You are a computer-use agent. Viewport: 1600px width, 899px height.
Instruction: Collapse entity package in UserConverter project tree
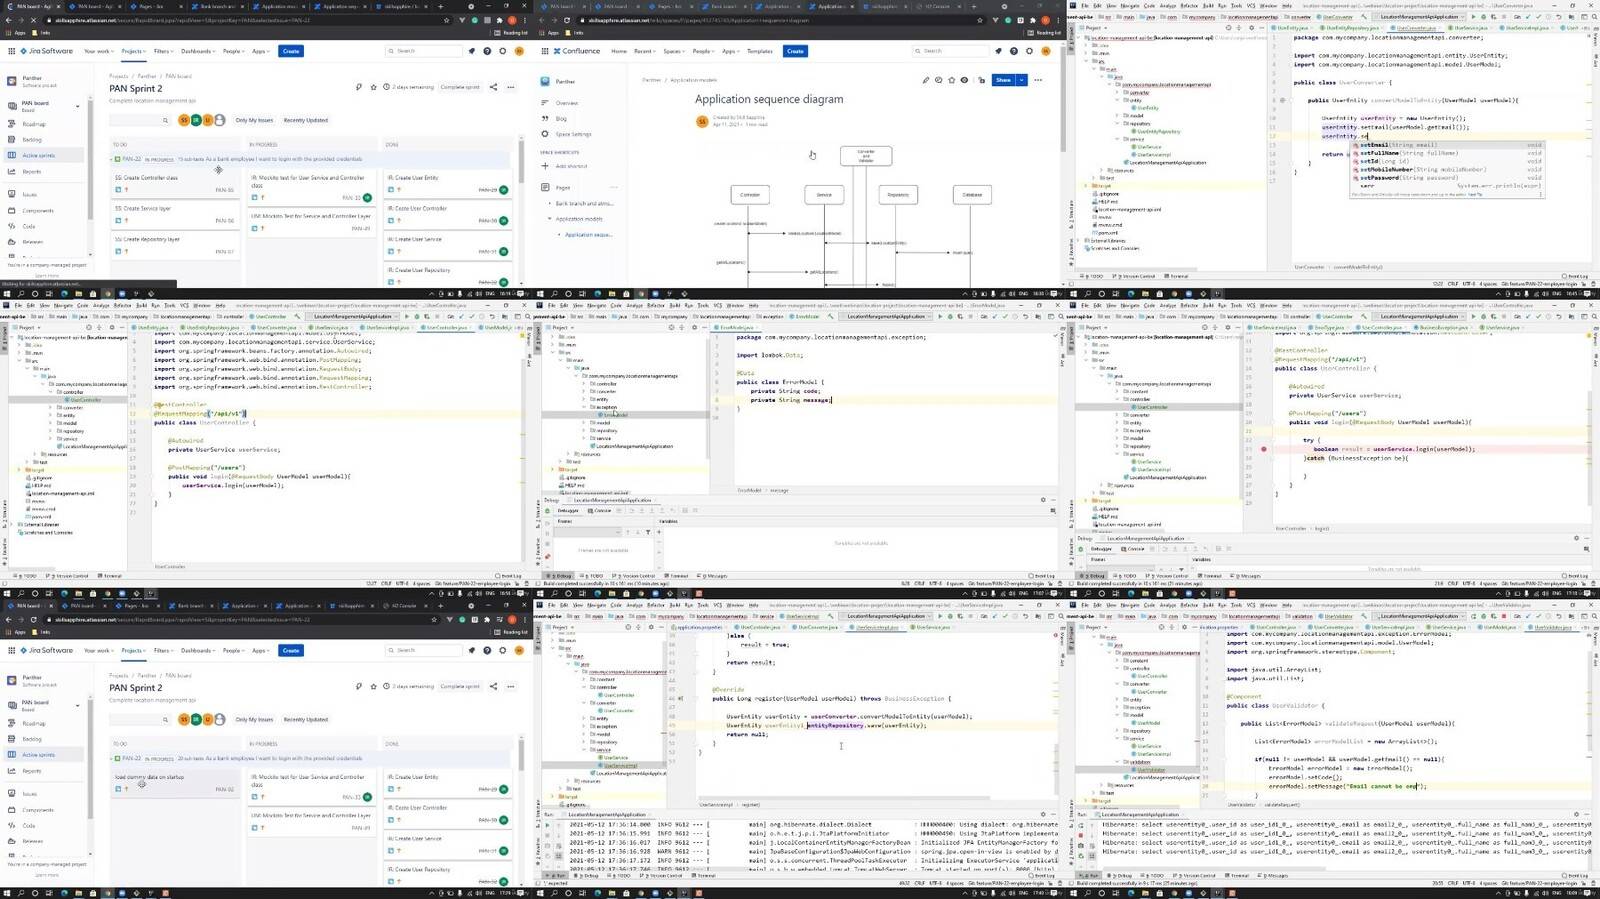click(x=1118, y=100)
